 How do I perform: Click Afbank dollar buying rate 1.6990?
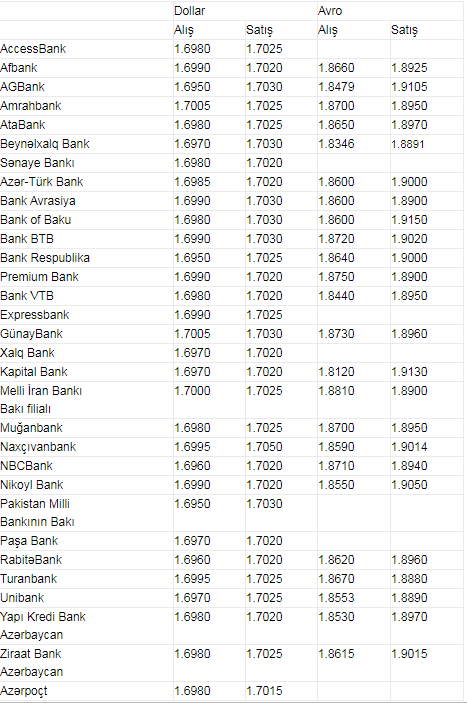tap(192, 68)
